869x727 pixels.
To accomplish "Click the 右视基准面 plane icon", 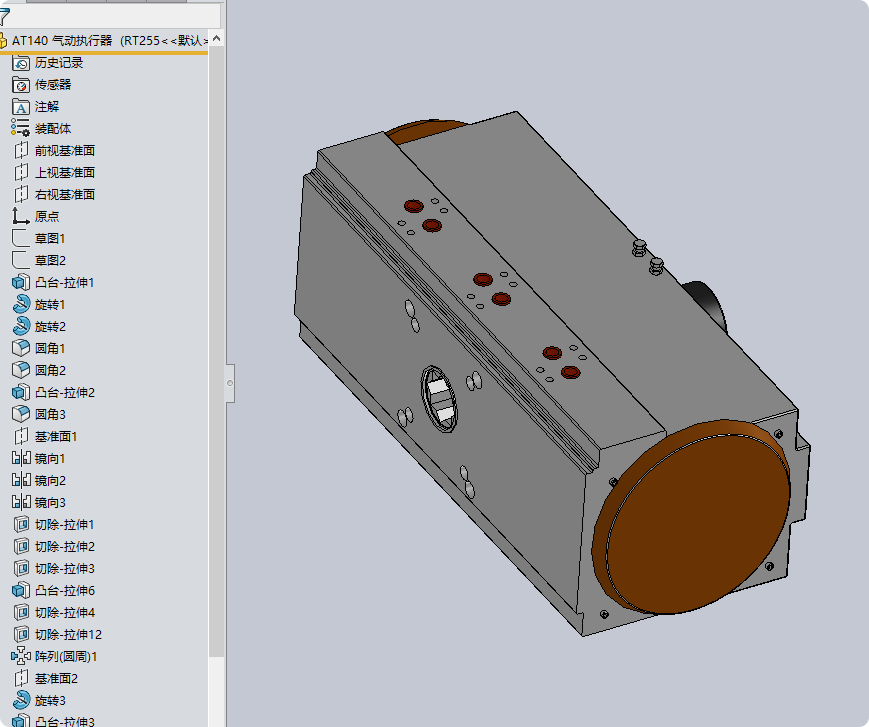I will [21, 194].
